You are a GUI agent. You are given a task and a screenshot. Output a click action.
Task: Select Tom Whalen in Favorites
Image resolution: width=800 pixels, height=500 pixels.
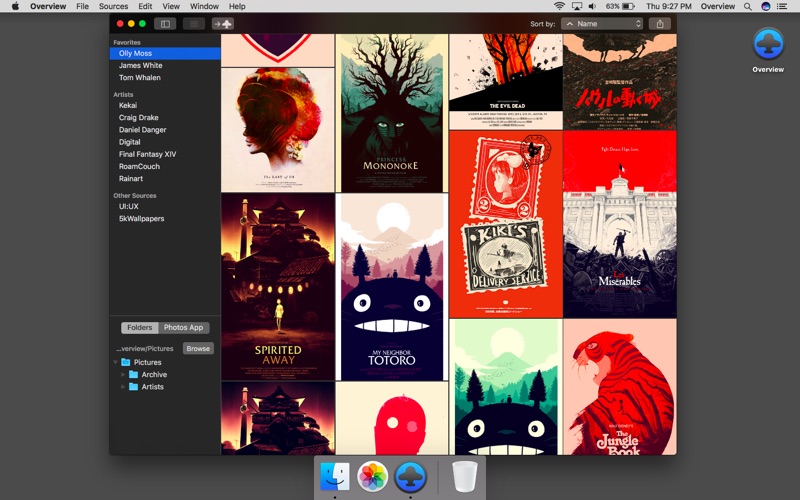[x=165, y=78]
